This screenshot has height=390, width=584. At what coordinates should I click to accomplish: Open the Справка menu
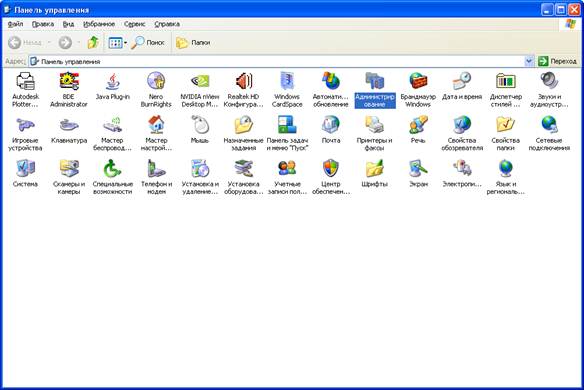(167, 24)
